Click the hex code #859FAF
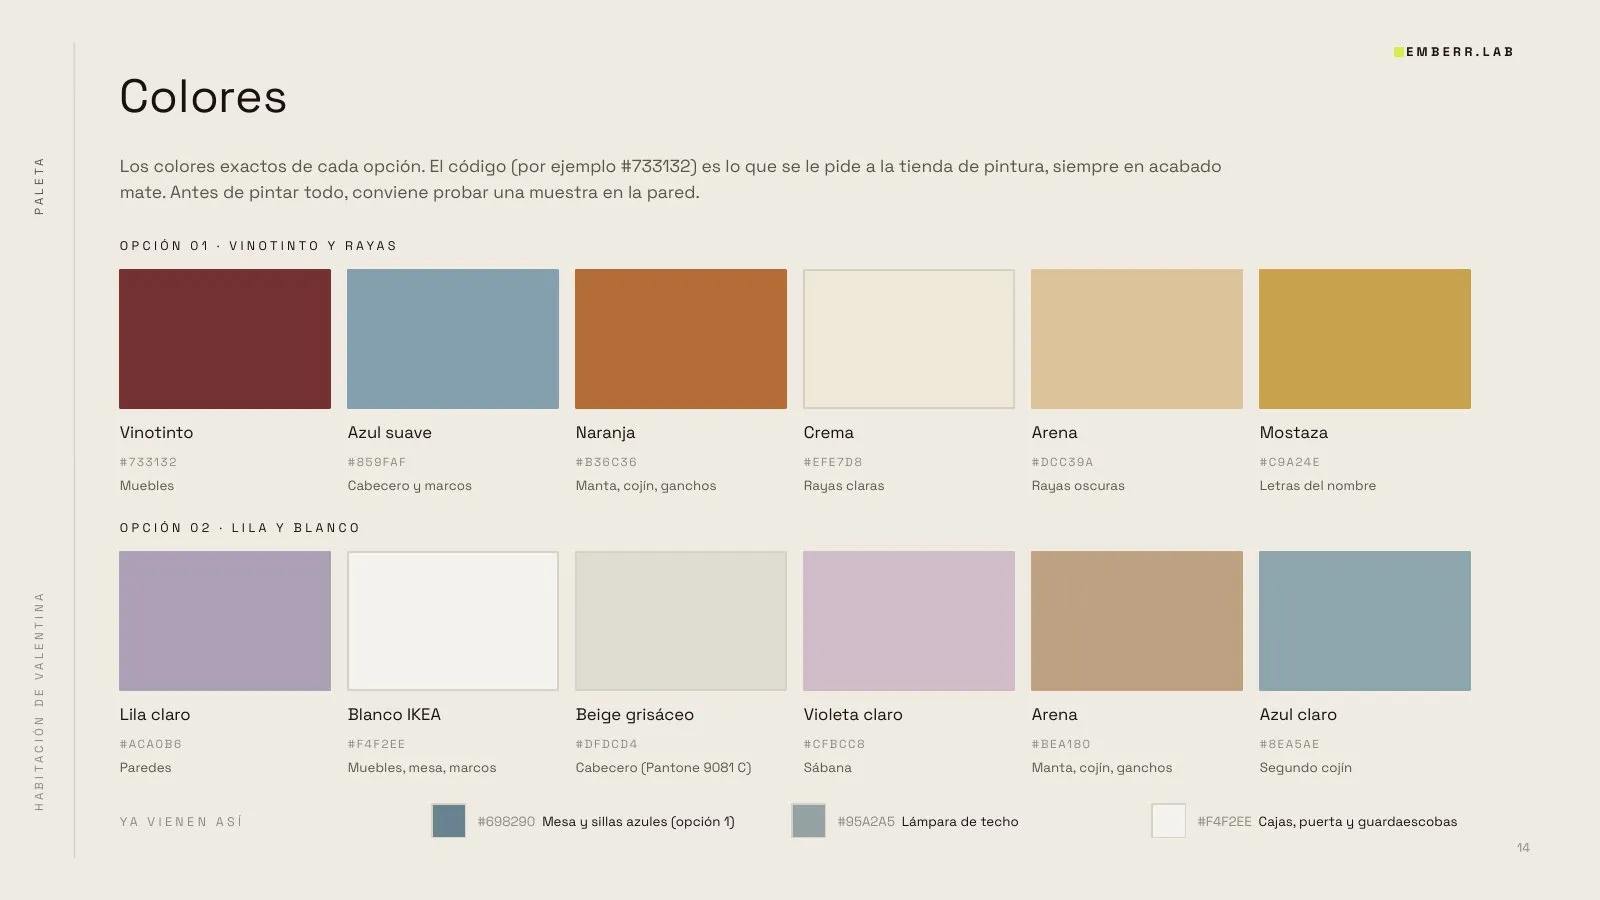The width and height of the screenshot is (1600, 900). click(377, 462)
